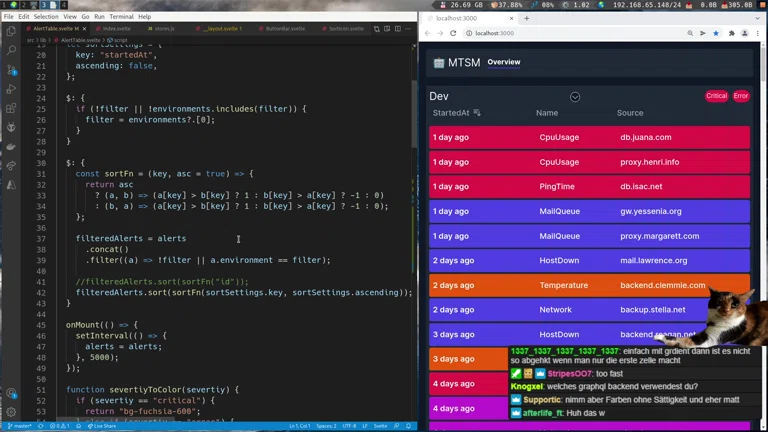Open Source Control view in activity bar

11,70
